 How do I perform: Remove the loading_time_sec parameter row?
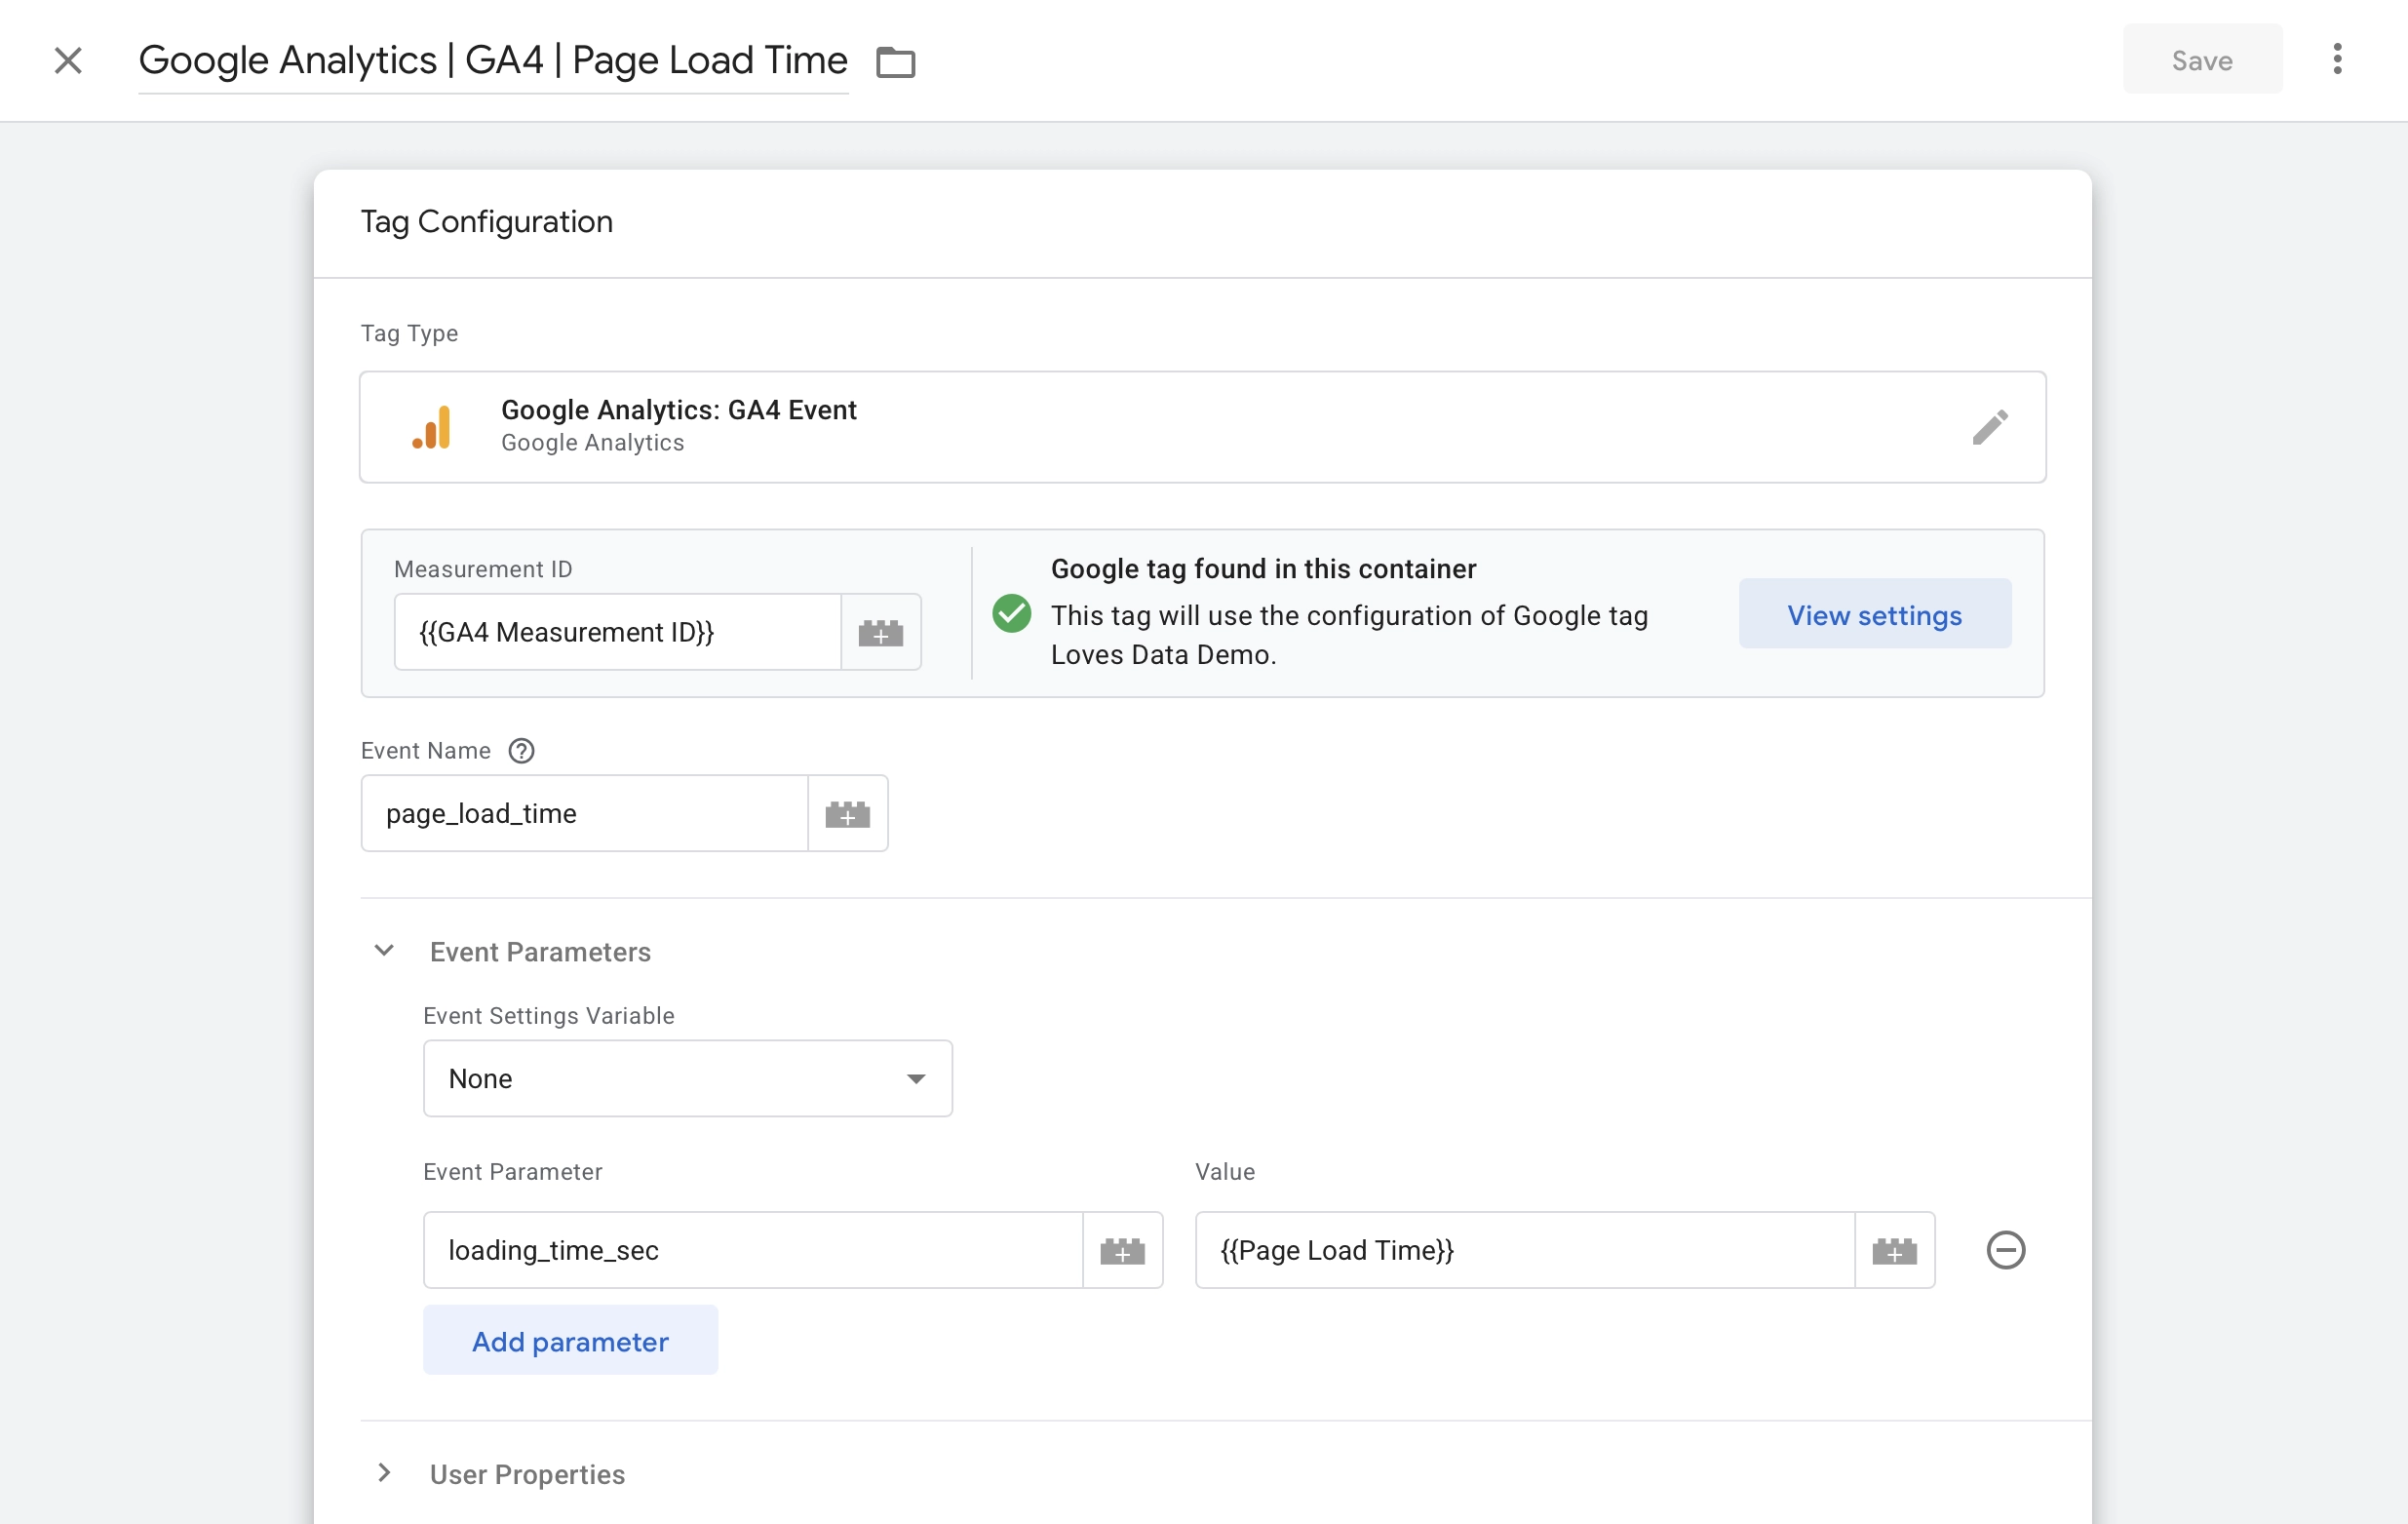click(2005, 1250)
